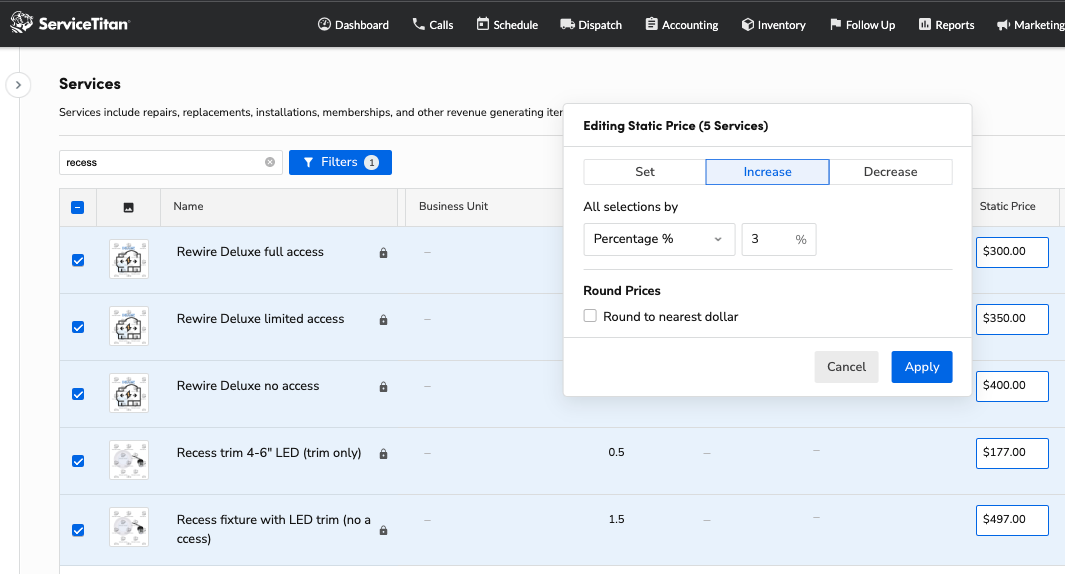This screenshot has width=1065, height=574.
Task: Open the Calls menu
Action: point(433,24)
